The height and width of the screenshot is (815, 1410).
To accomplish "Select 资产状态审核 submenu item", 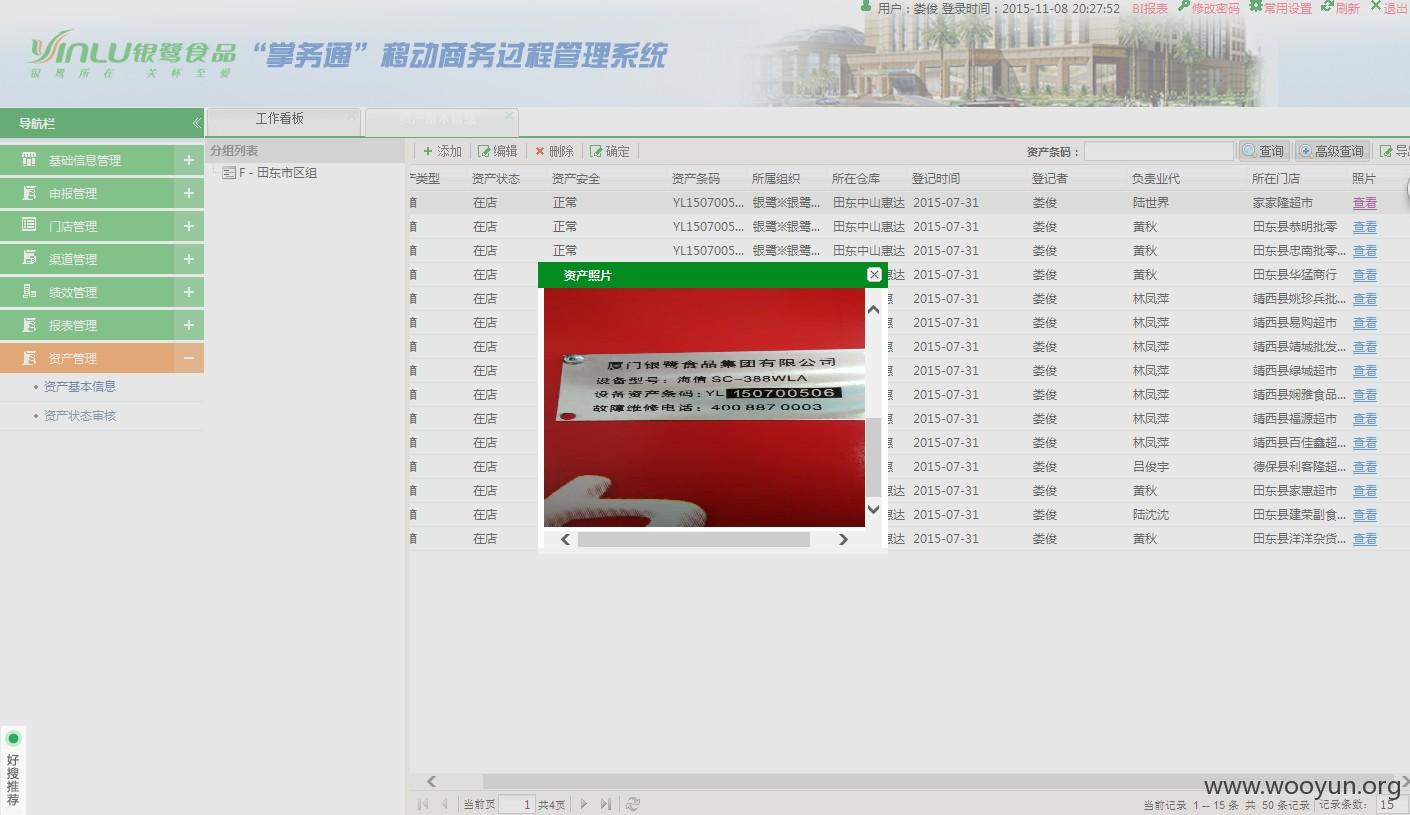I will coord(80,416).
